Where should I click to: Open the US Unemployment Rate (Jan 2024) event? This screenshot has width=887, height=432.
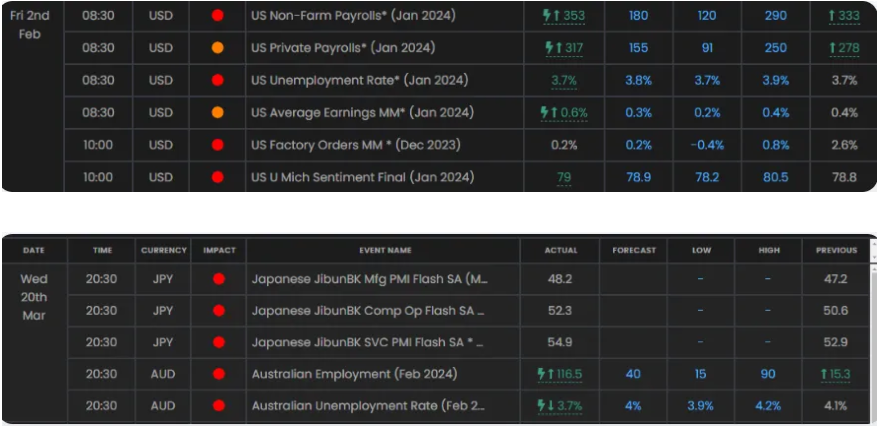click(361, 80)
